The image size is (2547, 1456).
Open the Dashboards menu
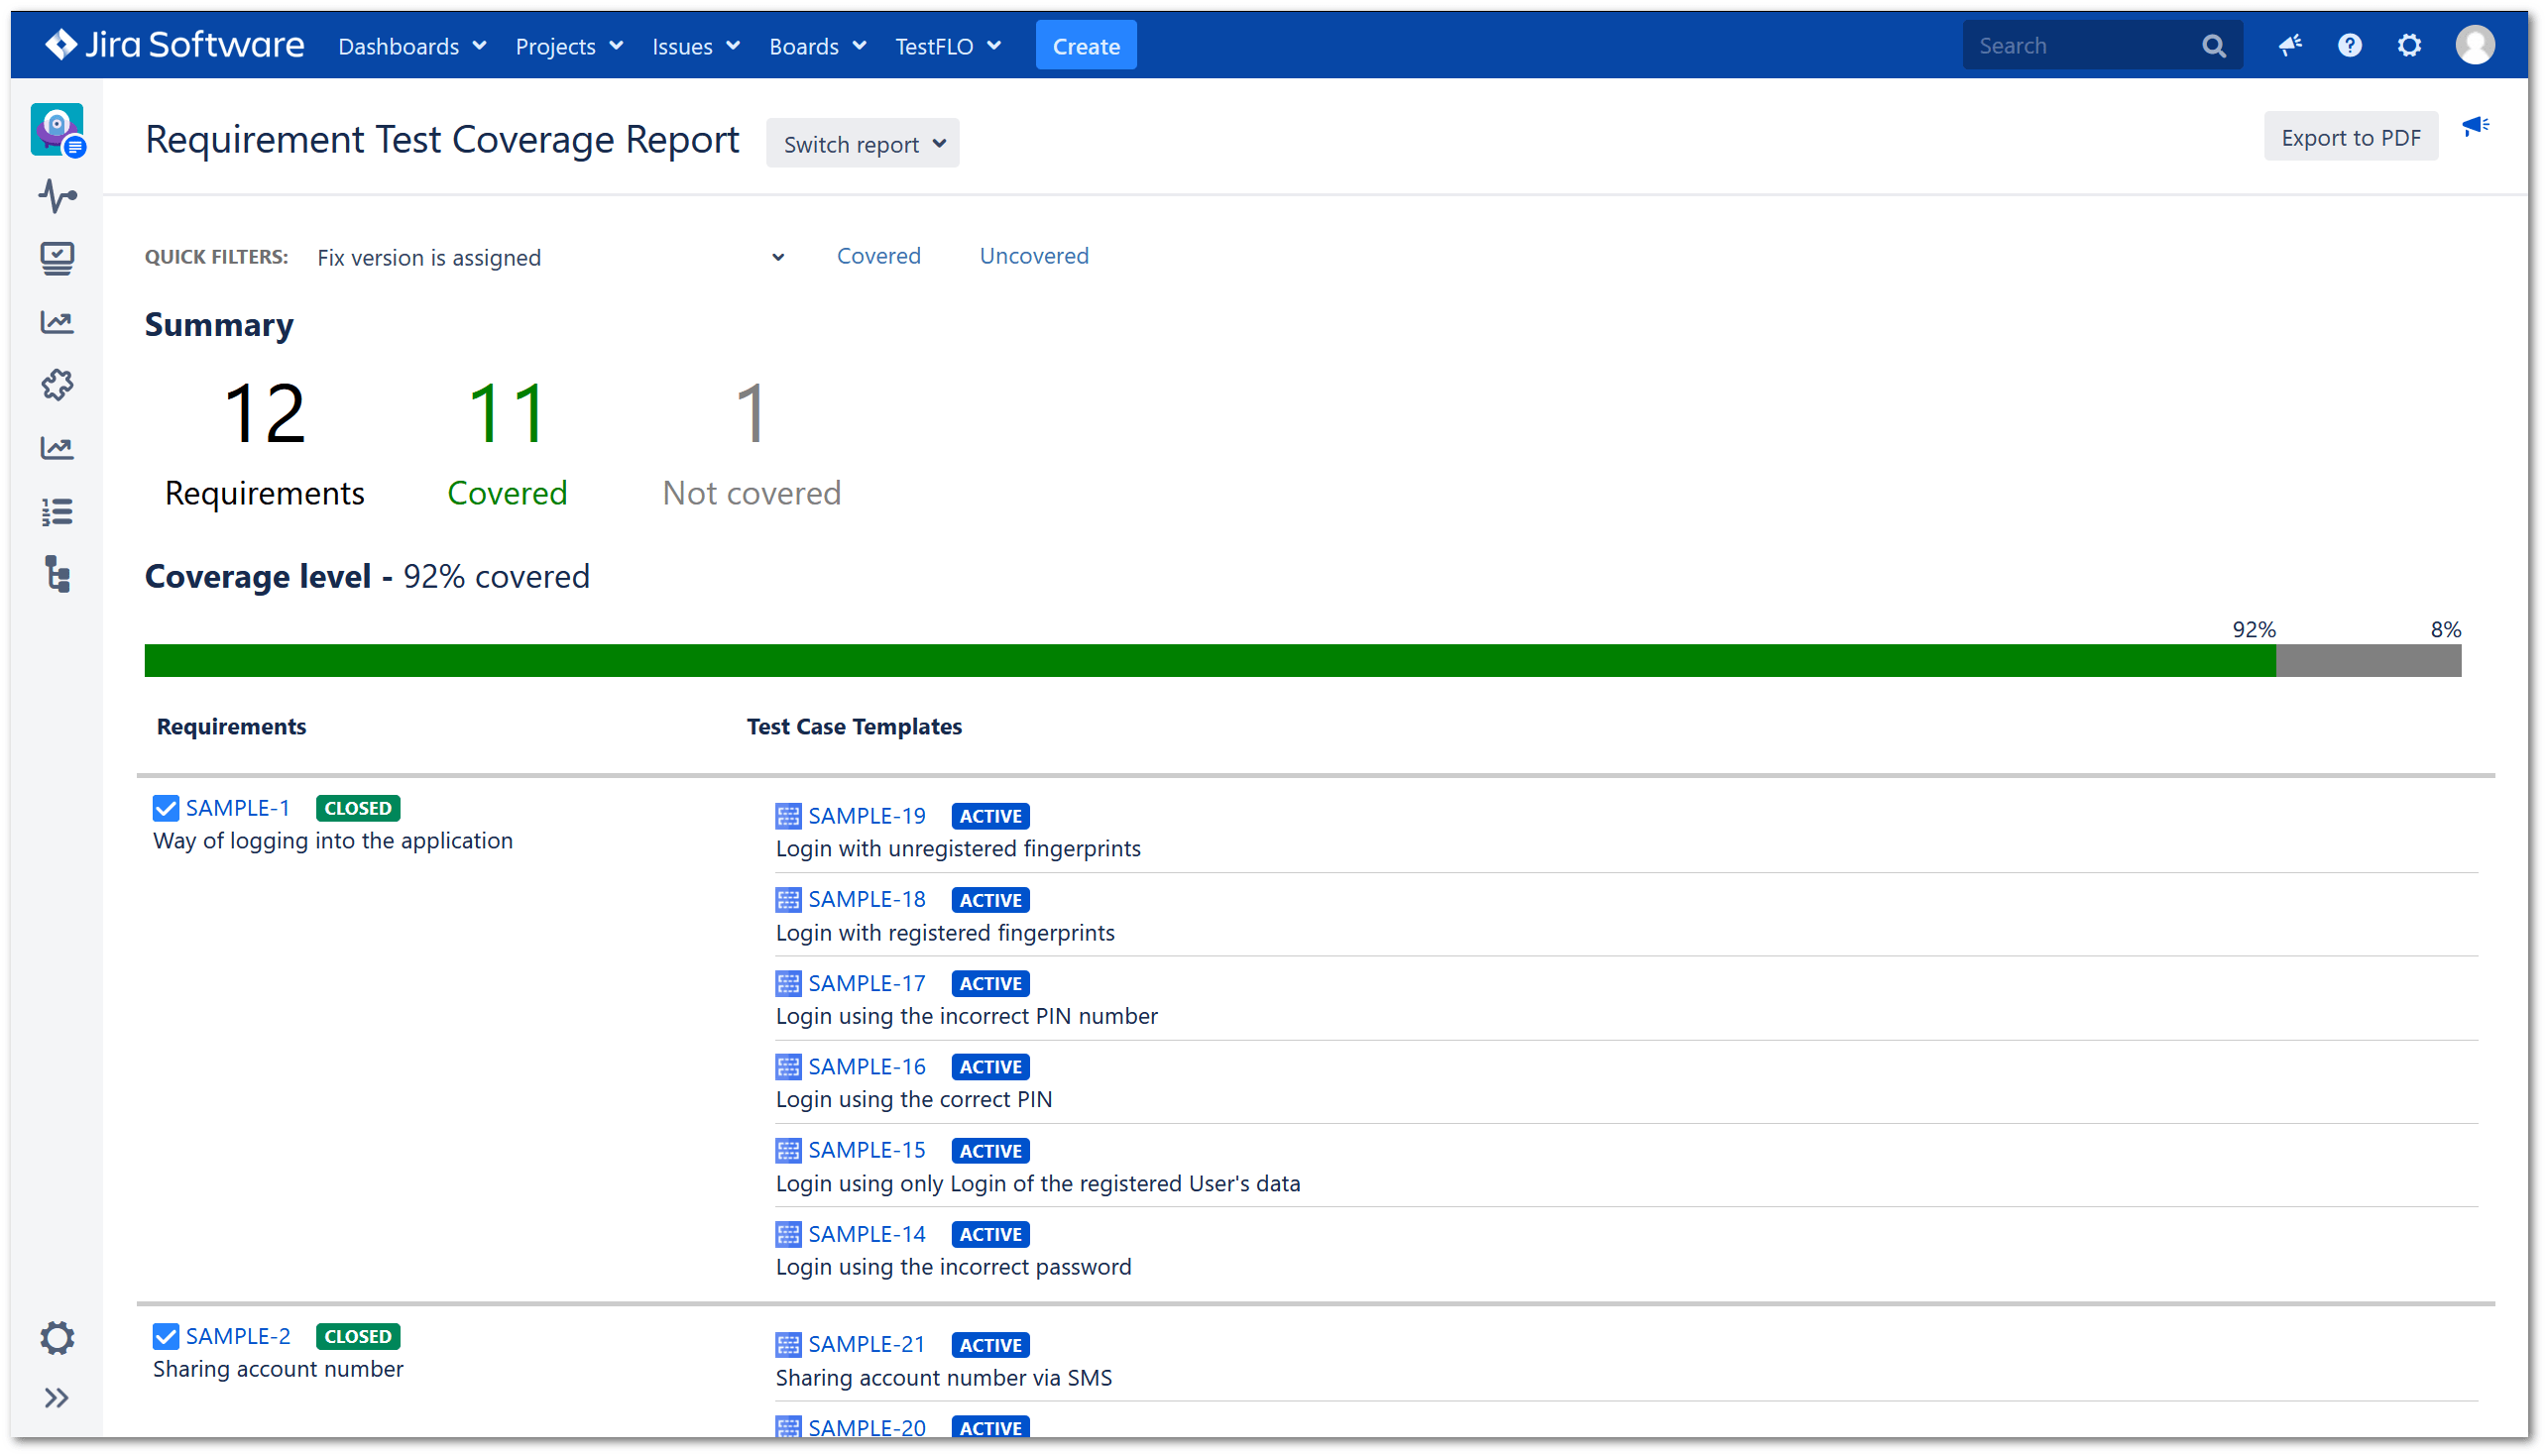pyautogui.click(x=410, y=45)
